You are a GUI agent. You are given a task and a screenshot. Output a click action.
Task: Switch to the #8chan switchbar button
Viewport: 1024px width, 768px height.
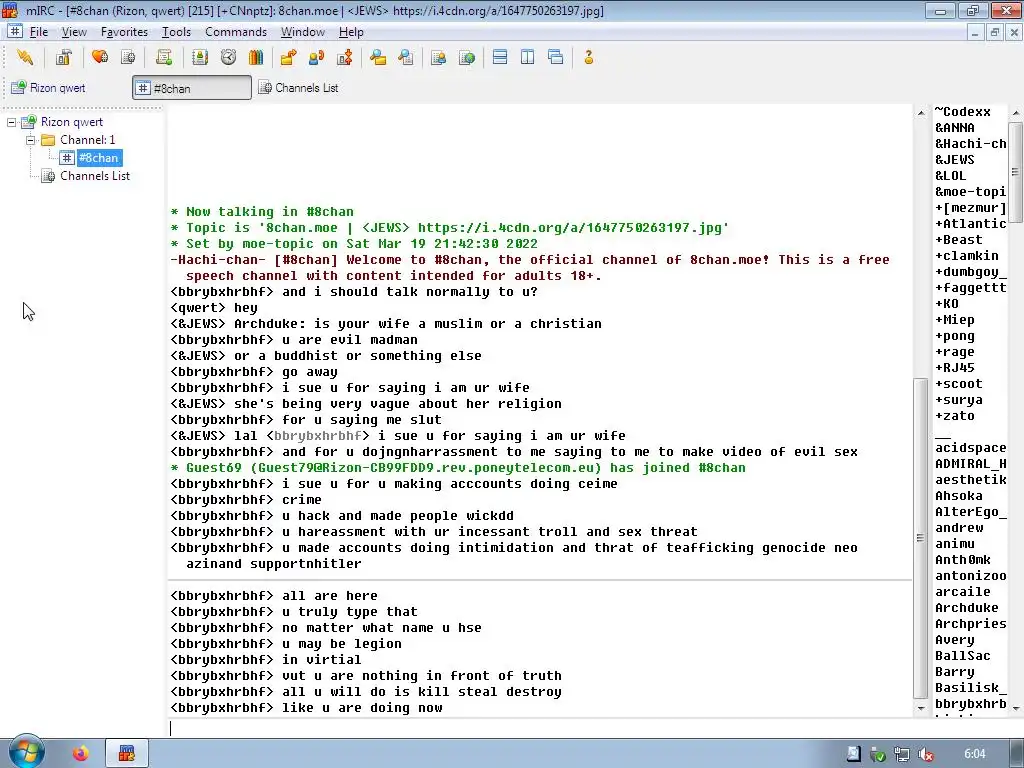(192, 88)
